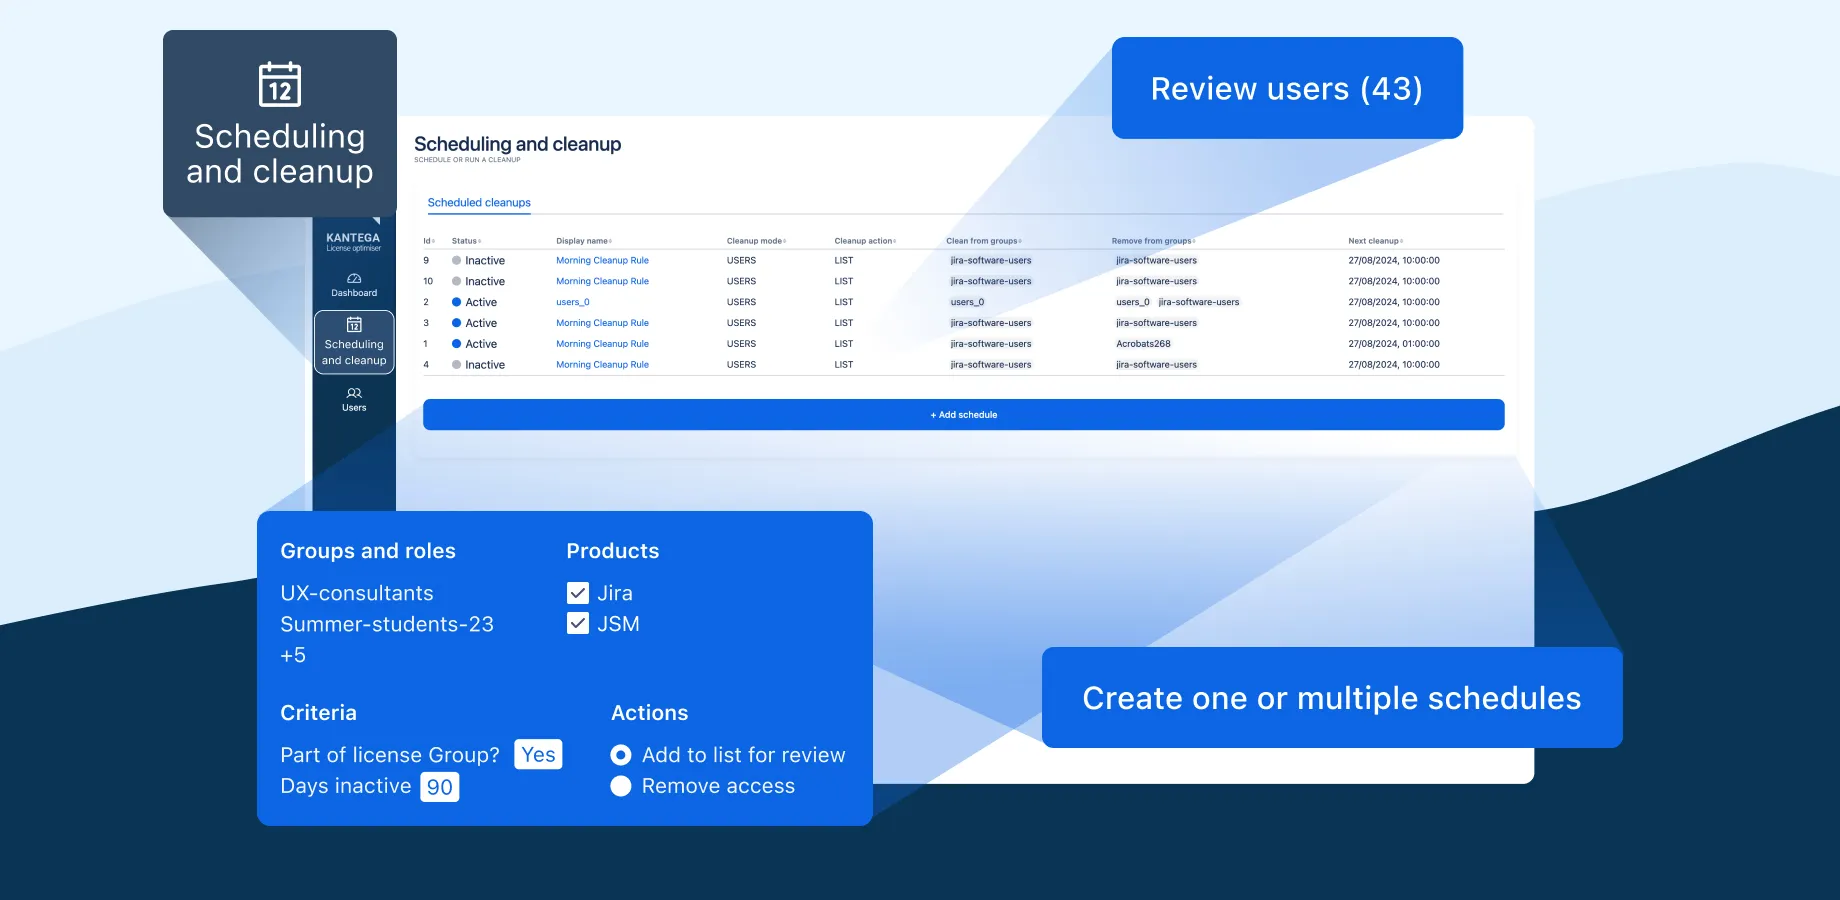The image size is (1840, 900).
Task: Click the Kantega License optimiser logo
Action: click(x=353, y=242)
